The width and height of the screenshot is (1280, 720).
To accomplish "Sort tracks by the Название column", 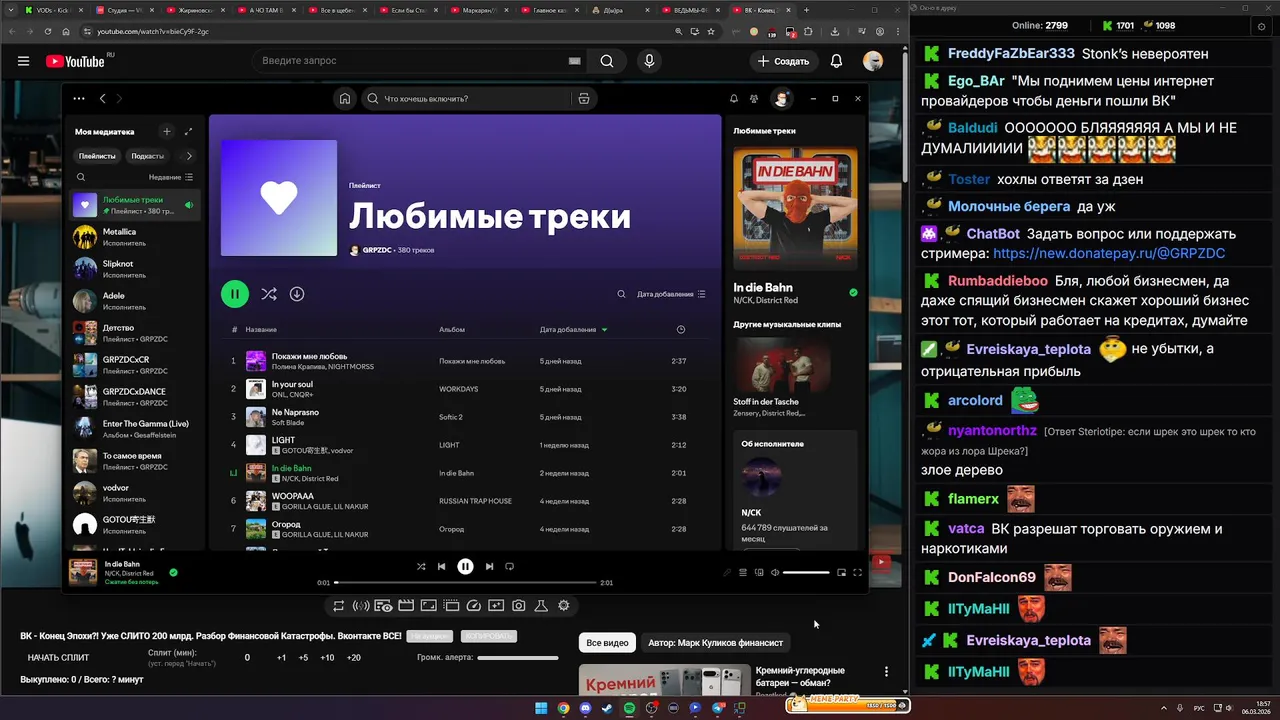I will (261, 329).
